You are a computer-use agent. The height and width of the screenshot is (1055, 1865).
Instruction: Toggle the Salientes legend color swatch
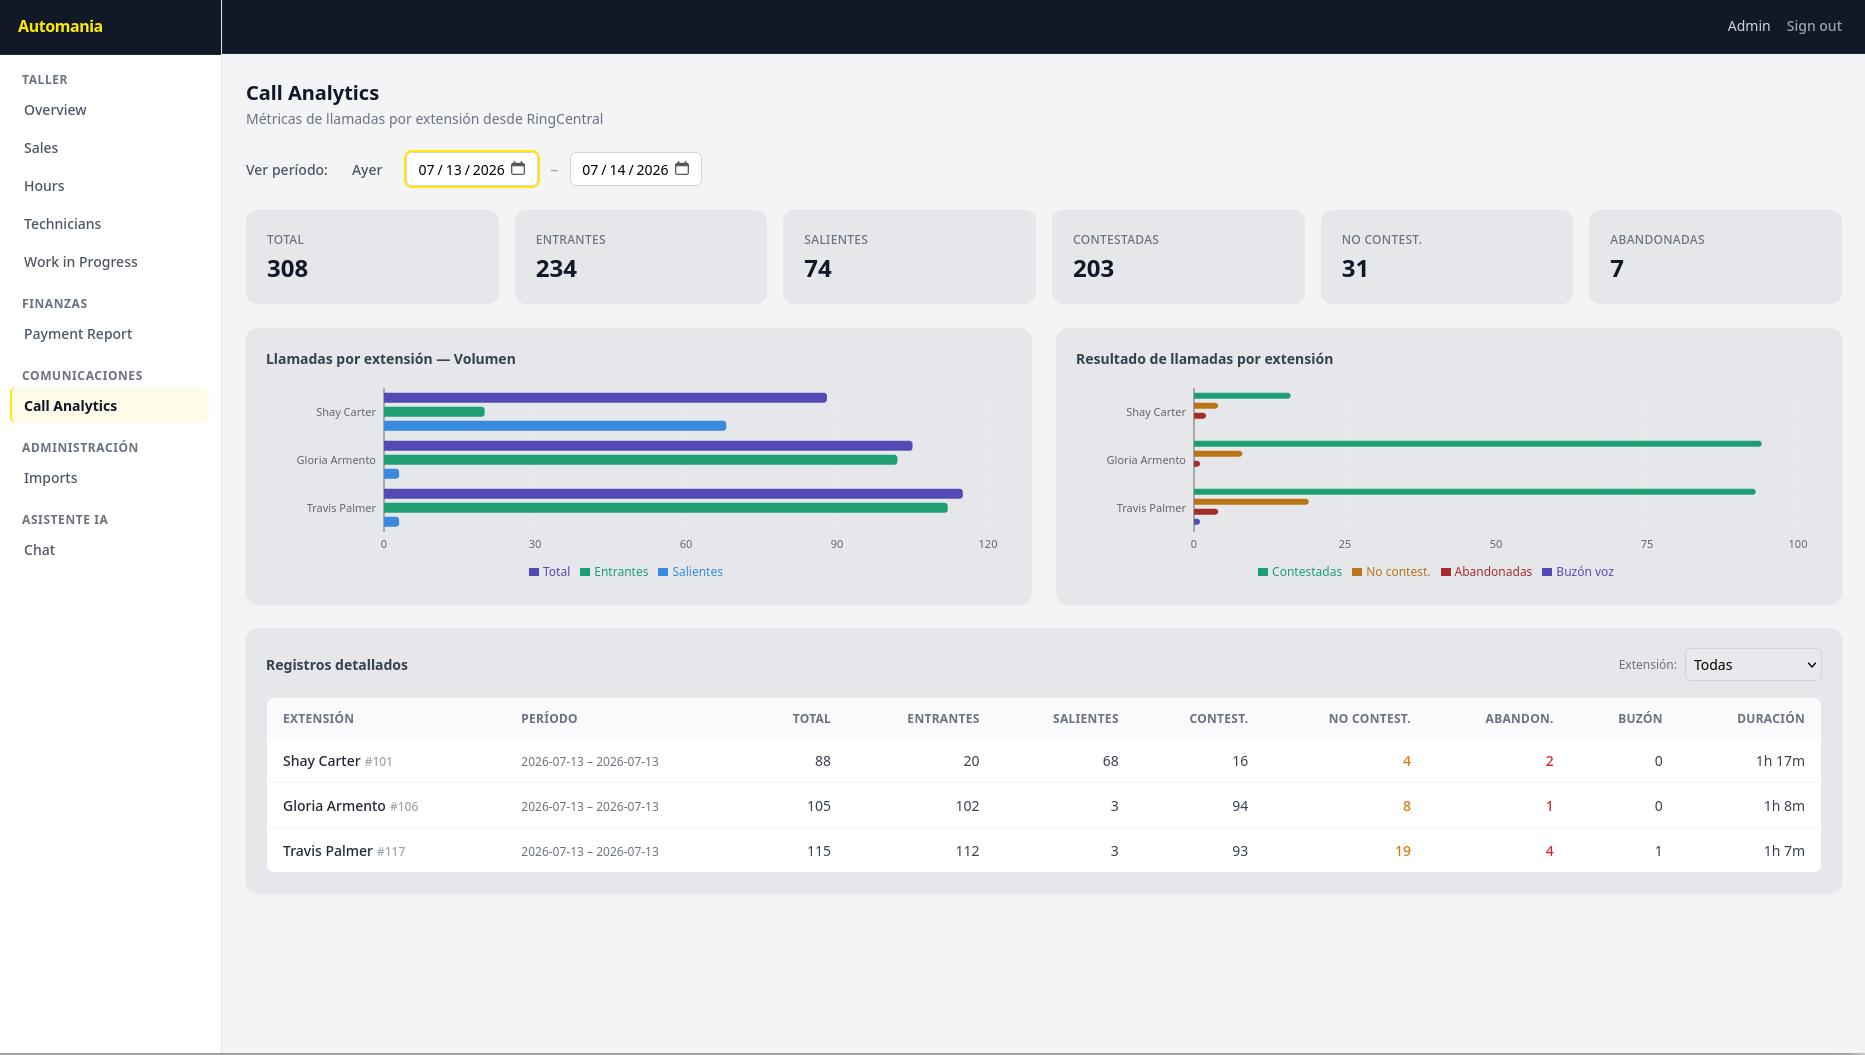(663, 572)
